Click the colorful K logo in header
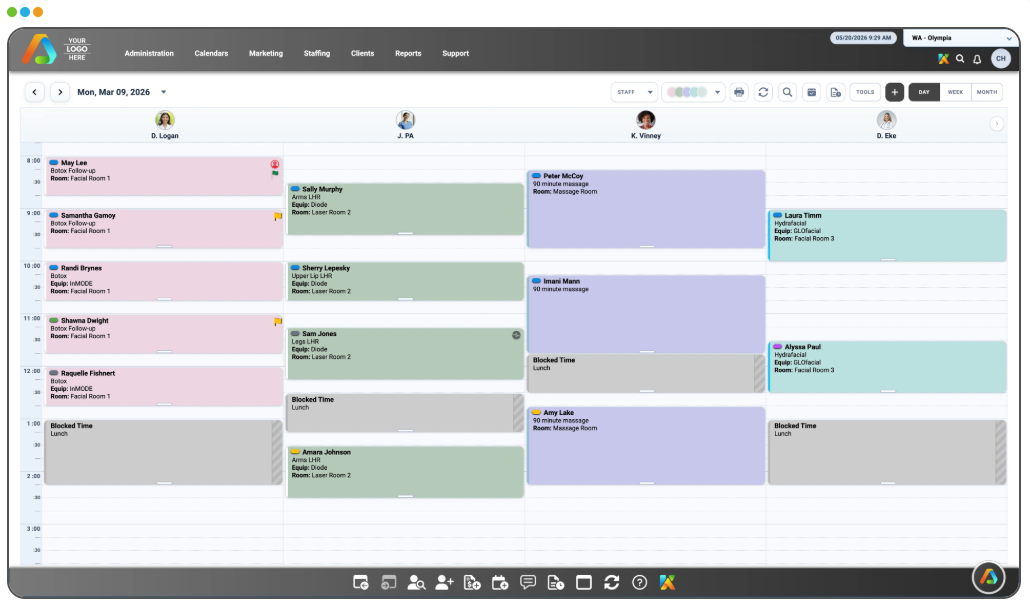Viewport: 1030px width, 607px height. click(x=943, y=59)
